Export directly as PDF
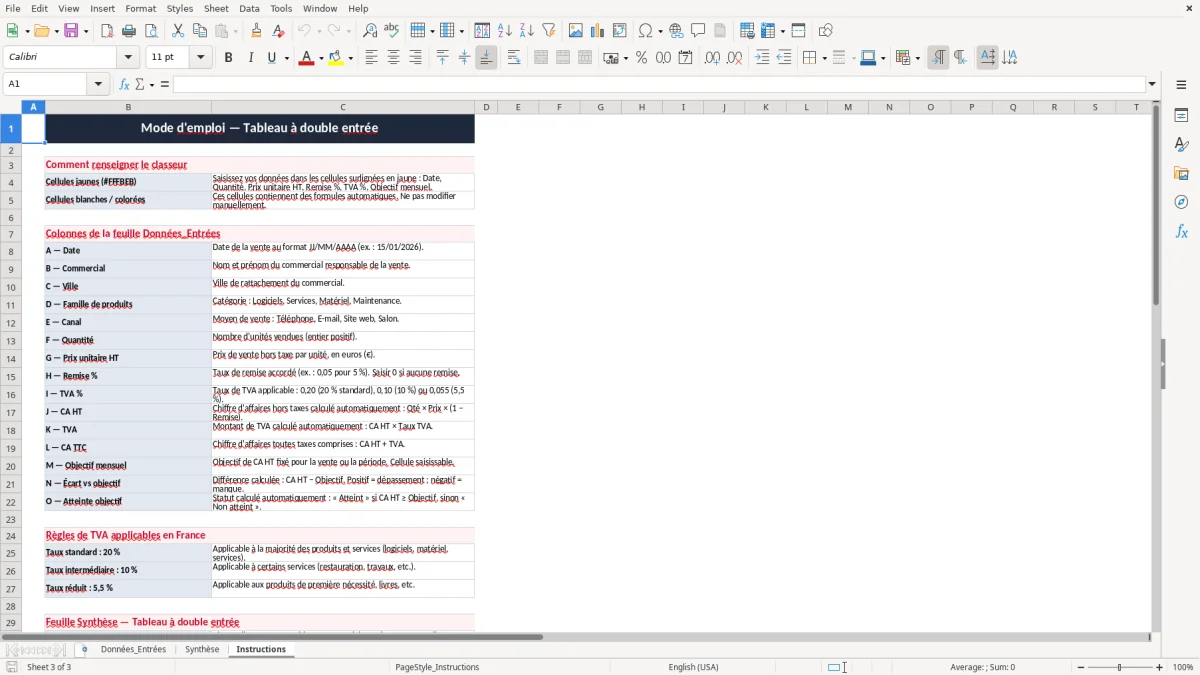1200x675 pixels. pyautogui.click(x=107, y=31)
